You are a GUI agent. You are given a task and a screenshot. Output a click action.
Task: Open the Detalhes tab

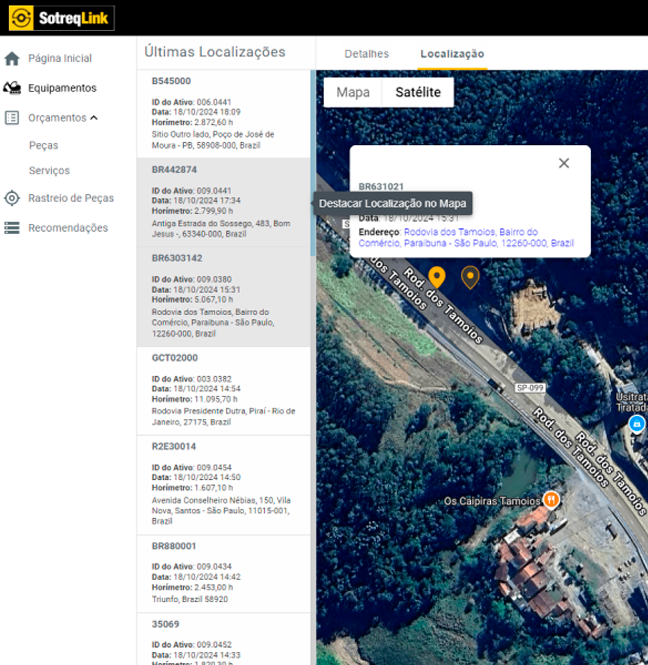click(x=366, y=54)
